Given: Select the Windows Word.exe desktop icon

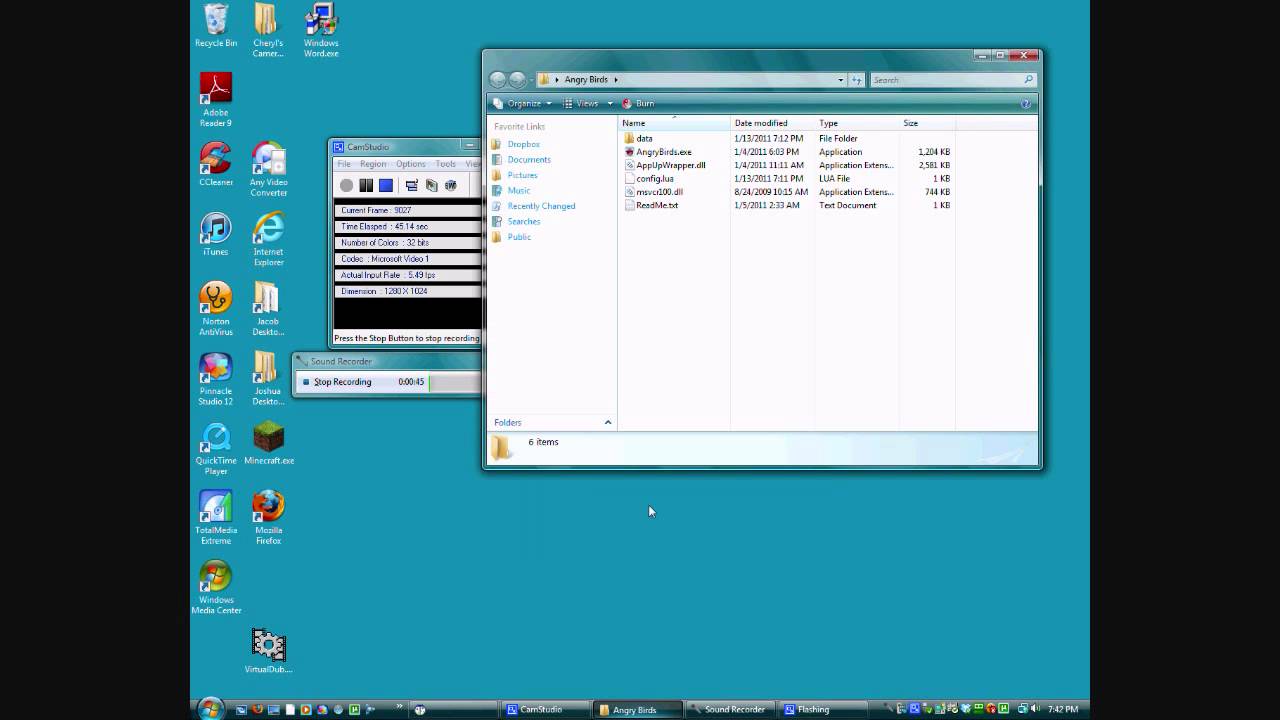Looking at the screenshot, I should (321, 30).
